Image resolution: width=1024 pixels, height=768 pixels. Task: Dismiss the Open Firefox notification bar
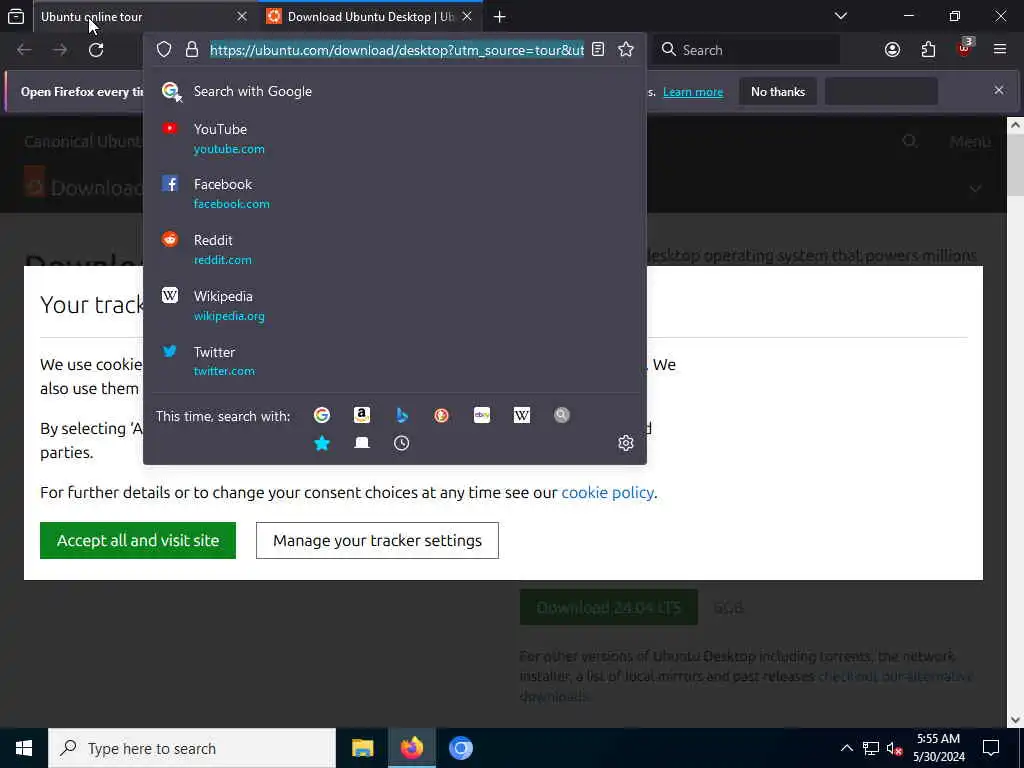(999, 90)
